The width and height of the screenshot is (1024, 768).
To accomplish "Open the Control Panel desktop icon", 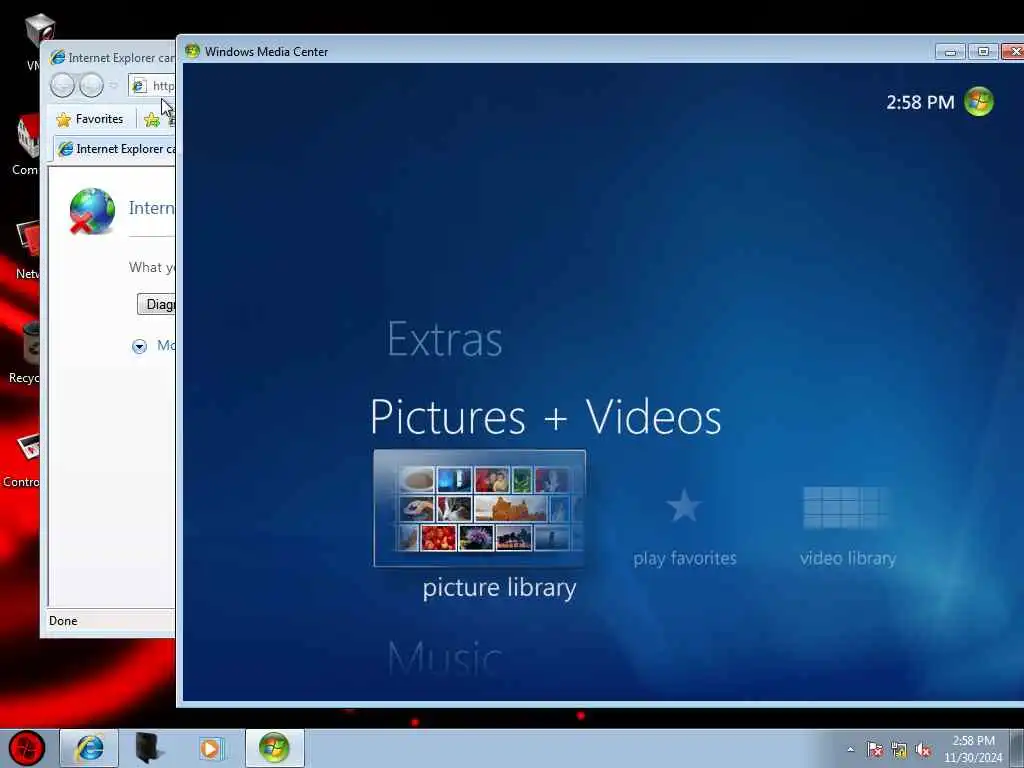I will coord(21,459).
